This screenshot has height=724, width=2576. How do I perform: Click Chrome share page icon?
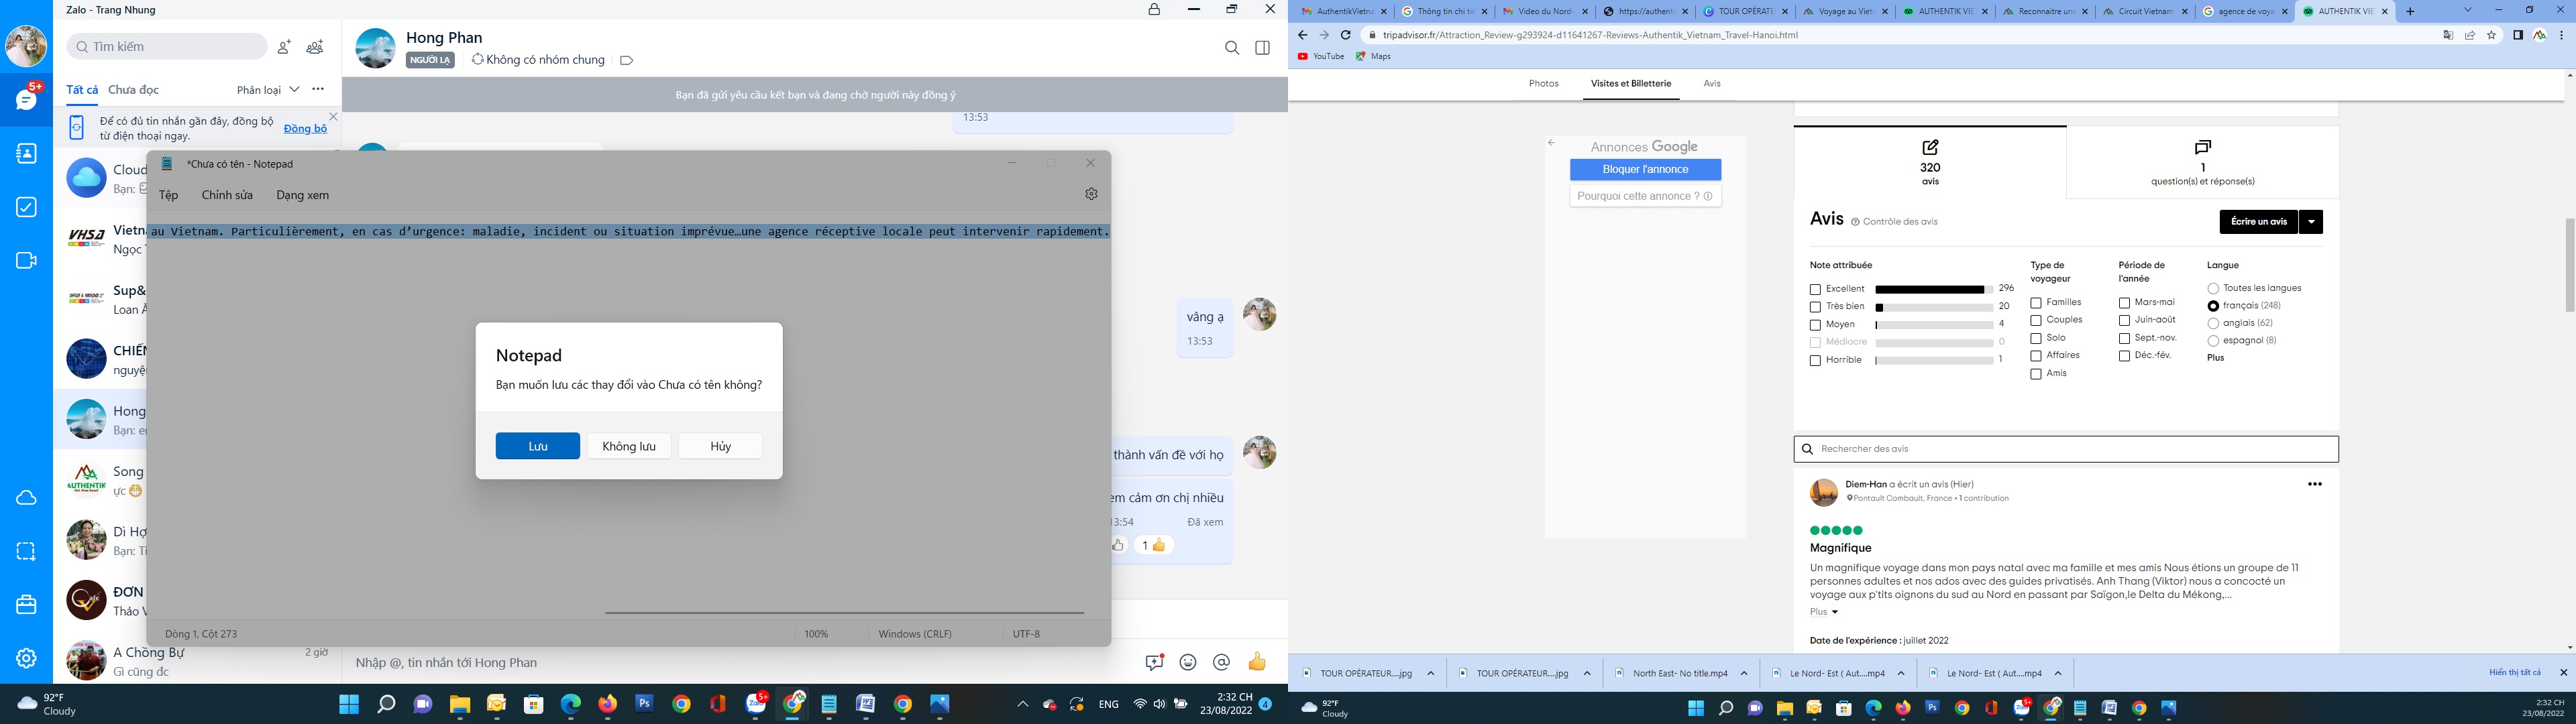click(x=2470, y=35)
